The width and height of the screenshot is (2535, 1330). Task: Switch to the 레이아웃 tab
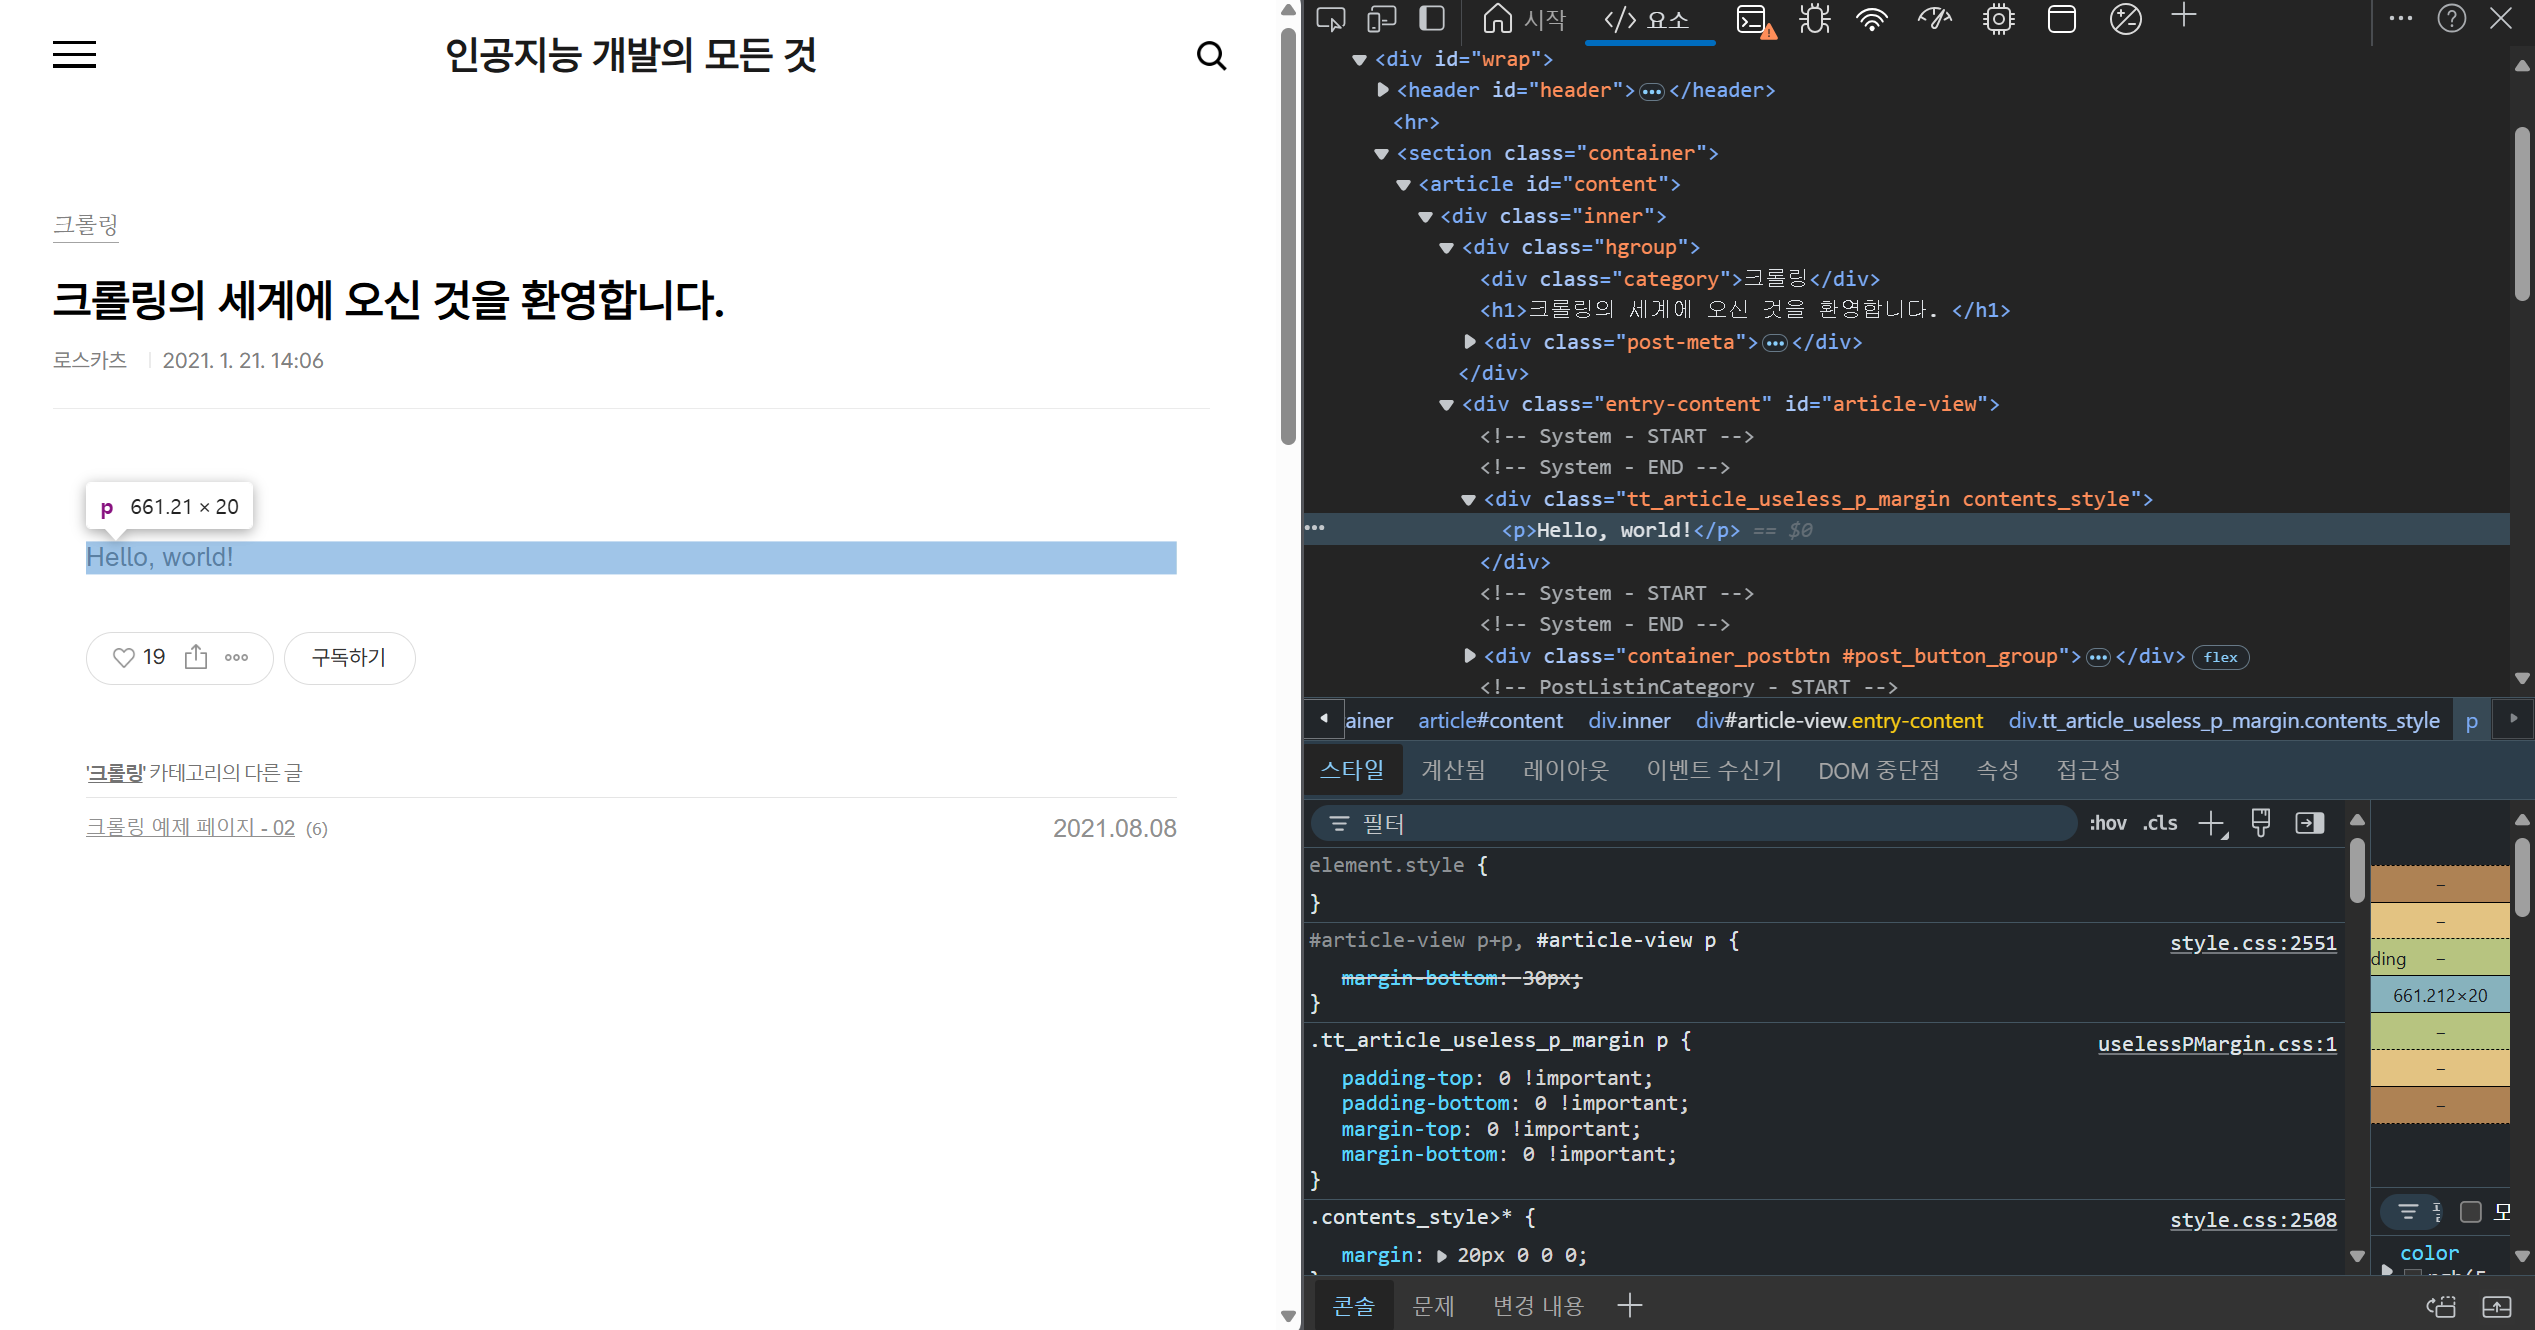[x=1565, y=770]
